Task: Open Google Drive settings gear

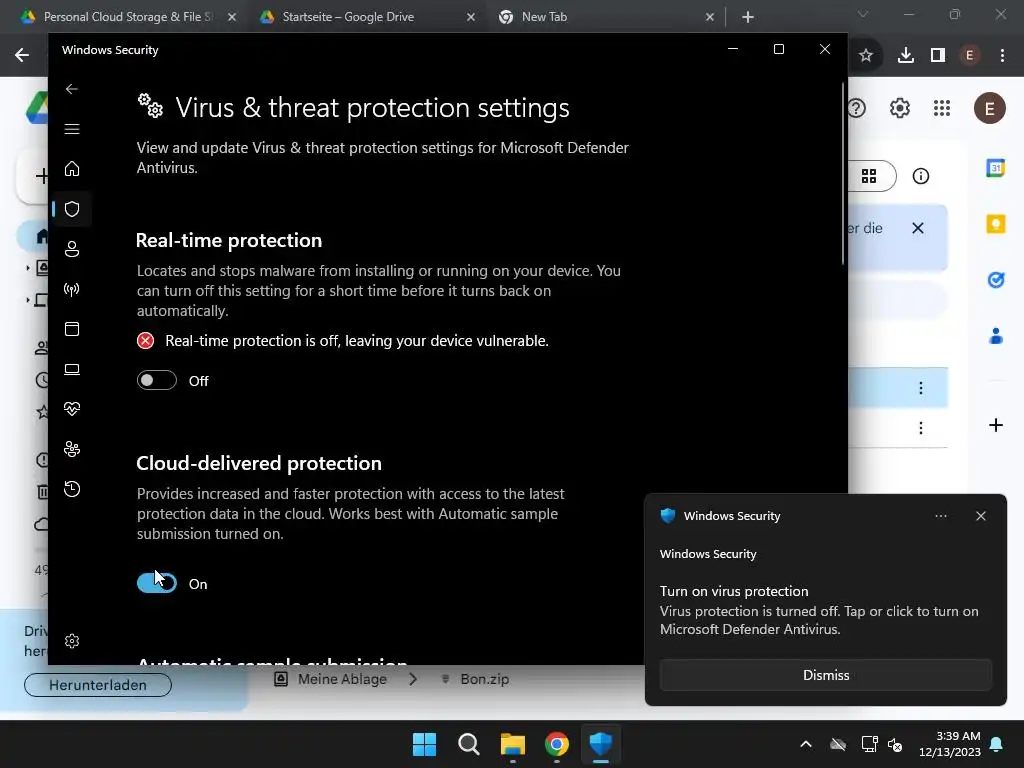Action: coord(899,108)
